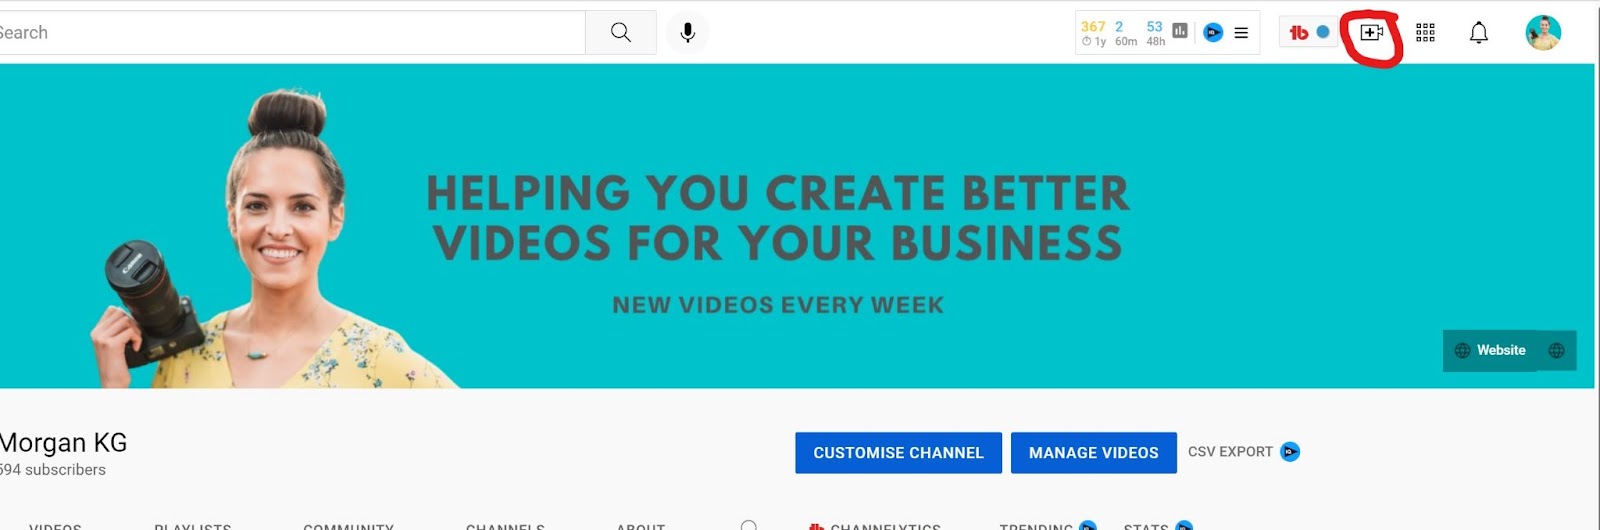Click the Manage Videos button
This screenshot has height=530, width=1600.
point(1093,453)
